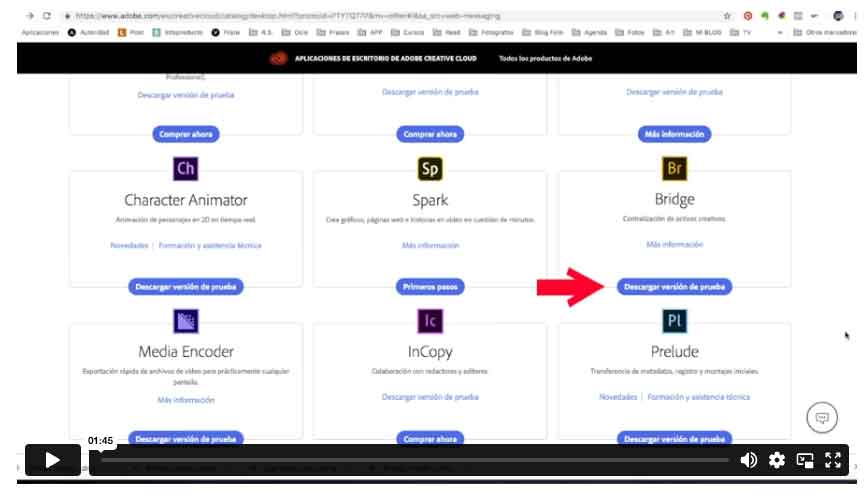Screen dimensions: 865x494
Task: Click InCopy Descargar versión de prueba link
Action: pos(430,397)
